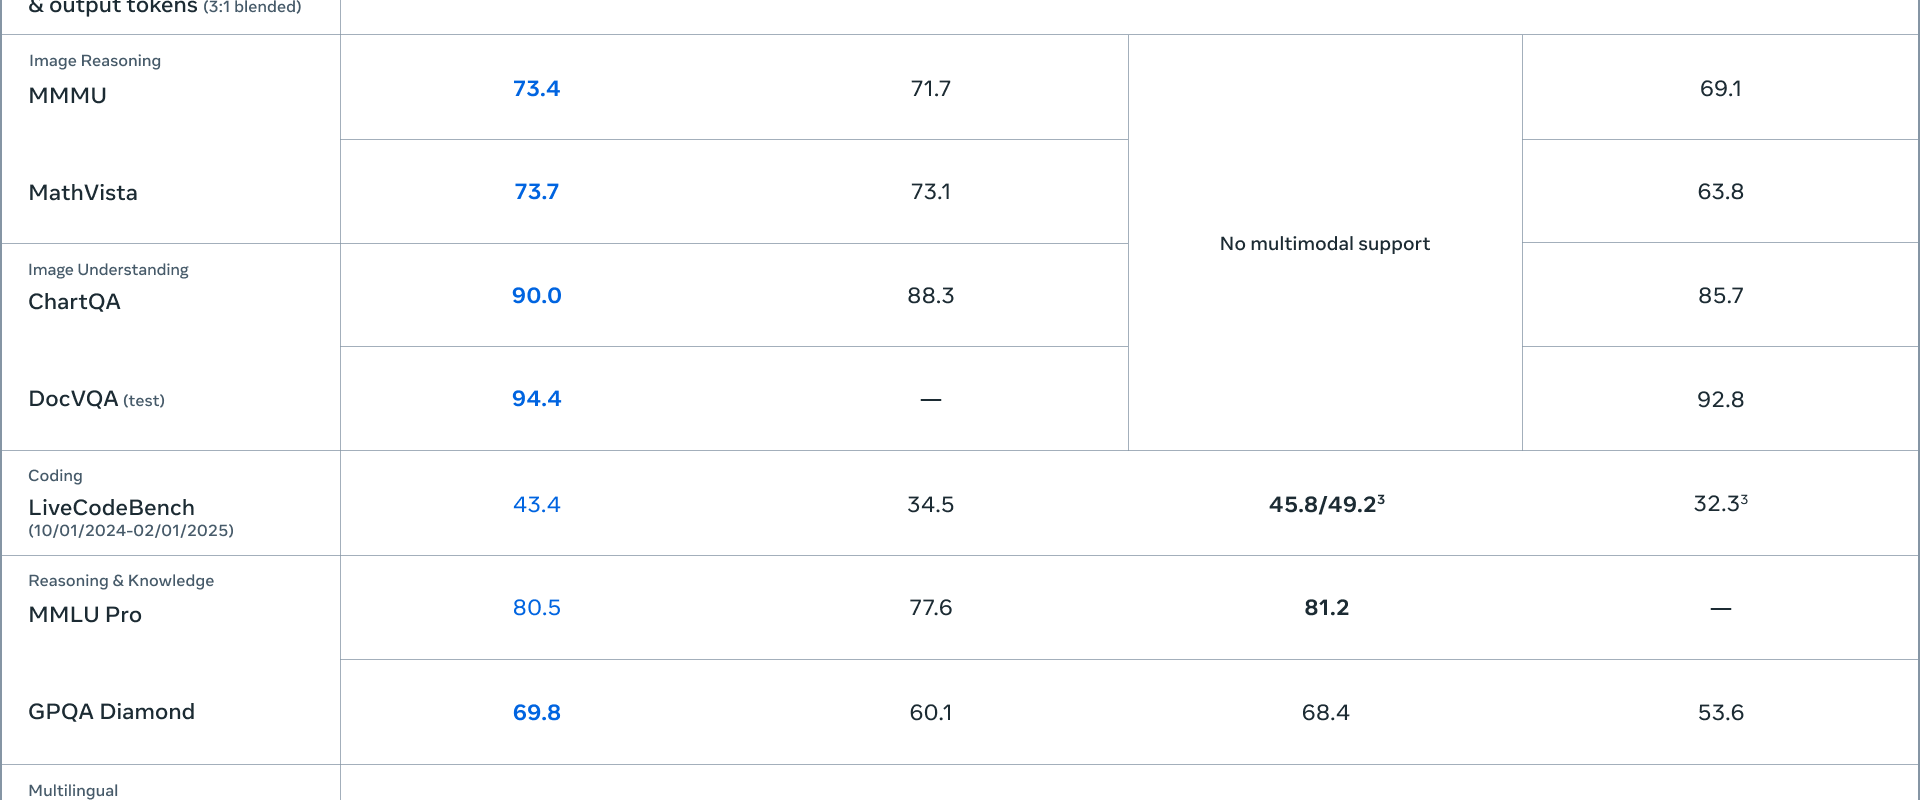Click the MMLU Pro value 80.5
Image resolution: width=1920 pixels, height=800 pixels.
coord(536,607)
